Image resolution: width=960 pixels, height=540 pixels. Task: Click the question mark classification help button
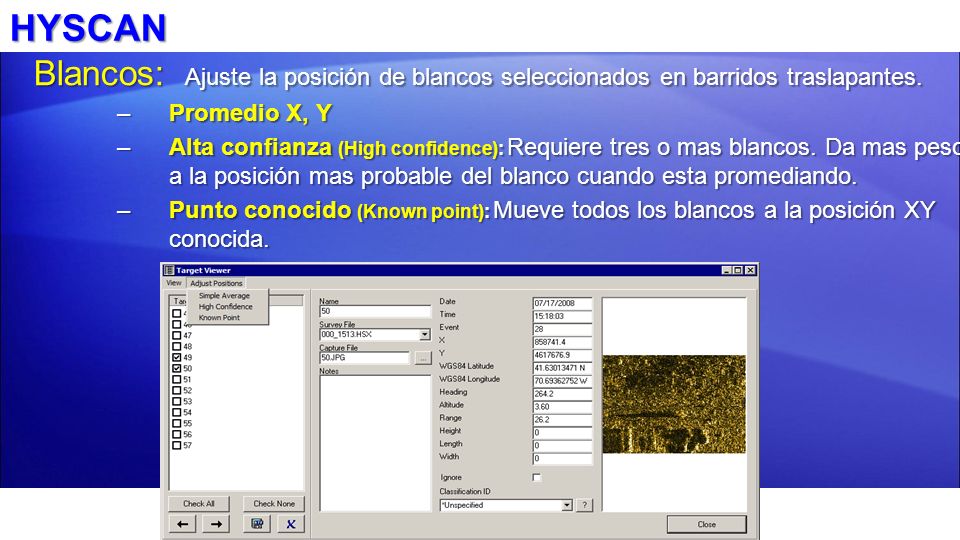pyautogui.click(x=584, y=505)
